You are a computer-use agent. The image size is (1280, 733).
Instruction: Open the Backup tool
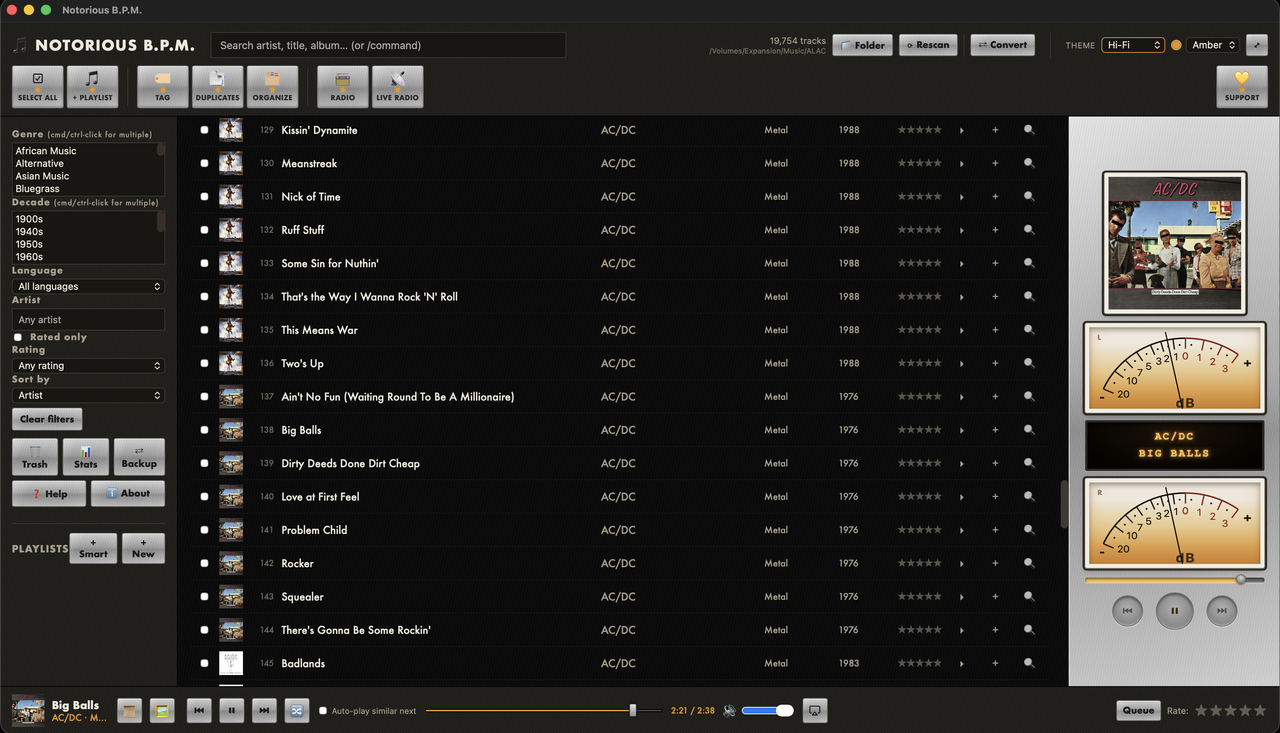[139, 457]
